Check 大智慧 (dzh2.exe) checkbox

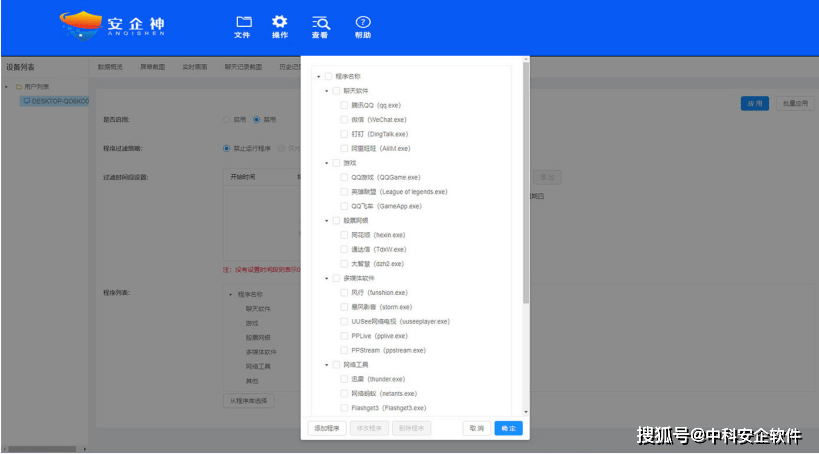pyautogui.click(x=344, y=264)
